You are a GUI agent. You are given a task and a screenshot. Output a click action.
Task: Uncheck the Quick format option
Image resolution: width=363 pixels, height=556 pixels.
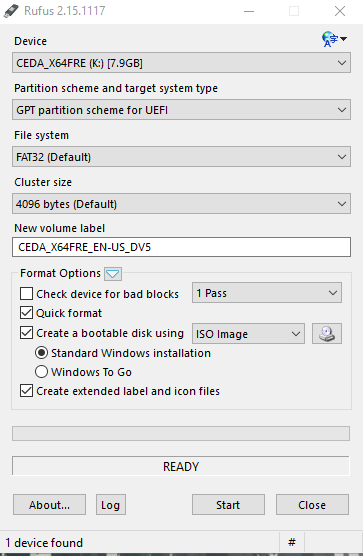[27, 313]
